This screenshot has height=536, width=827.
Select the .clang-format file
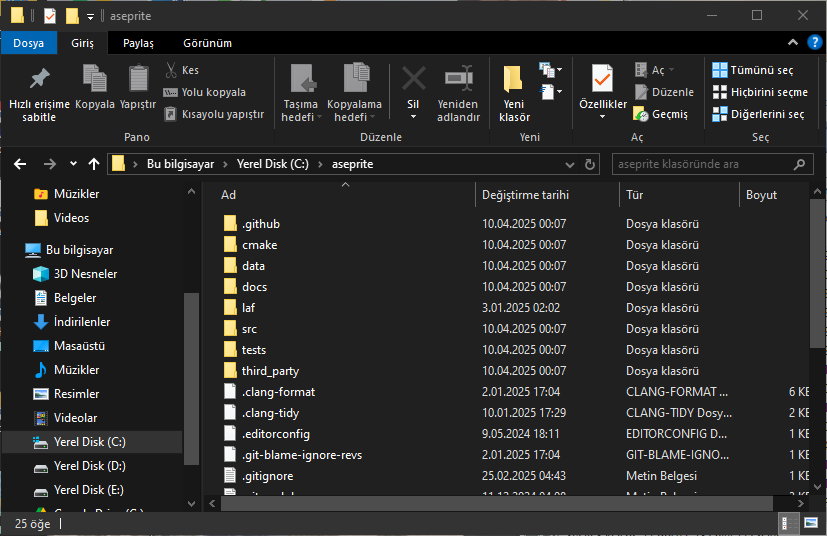[278, 392]
